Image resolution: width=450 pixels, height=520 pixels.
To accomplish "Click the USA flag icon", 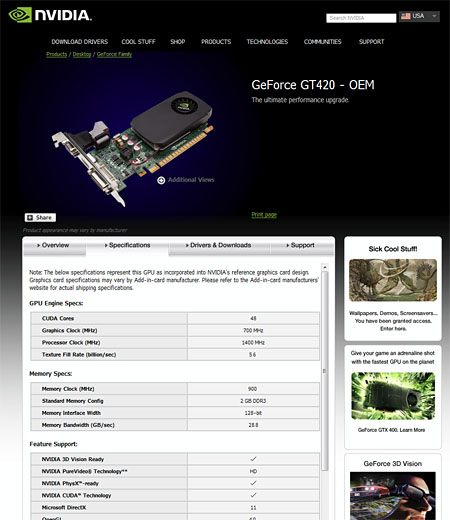I will pos(406,16).
